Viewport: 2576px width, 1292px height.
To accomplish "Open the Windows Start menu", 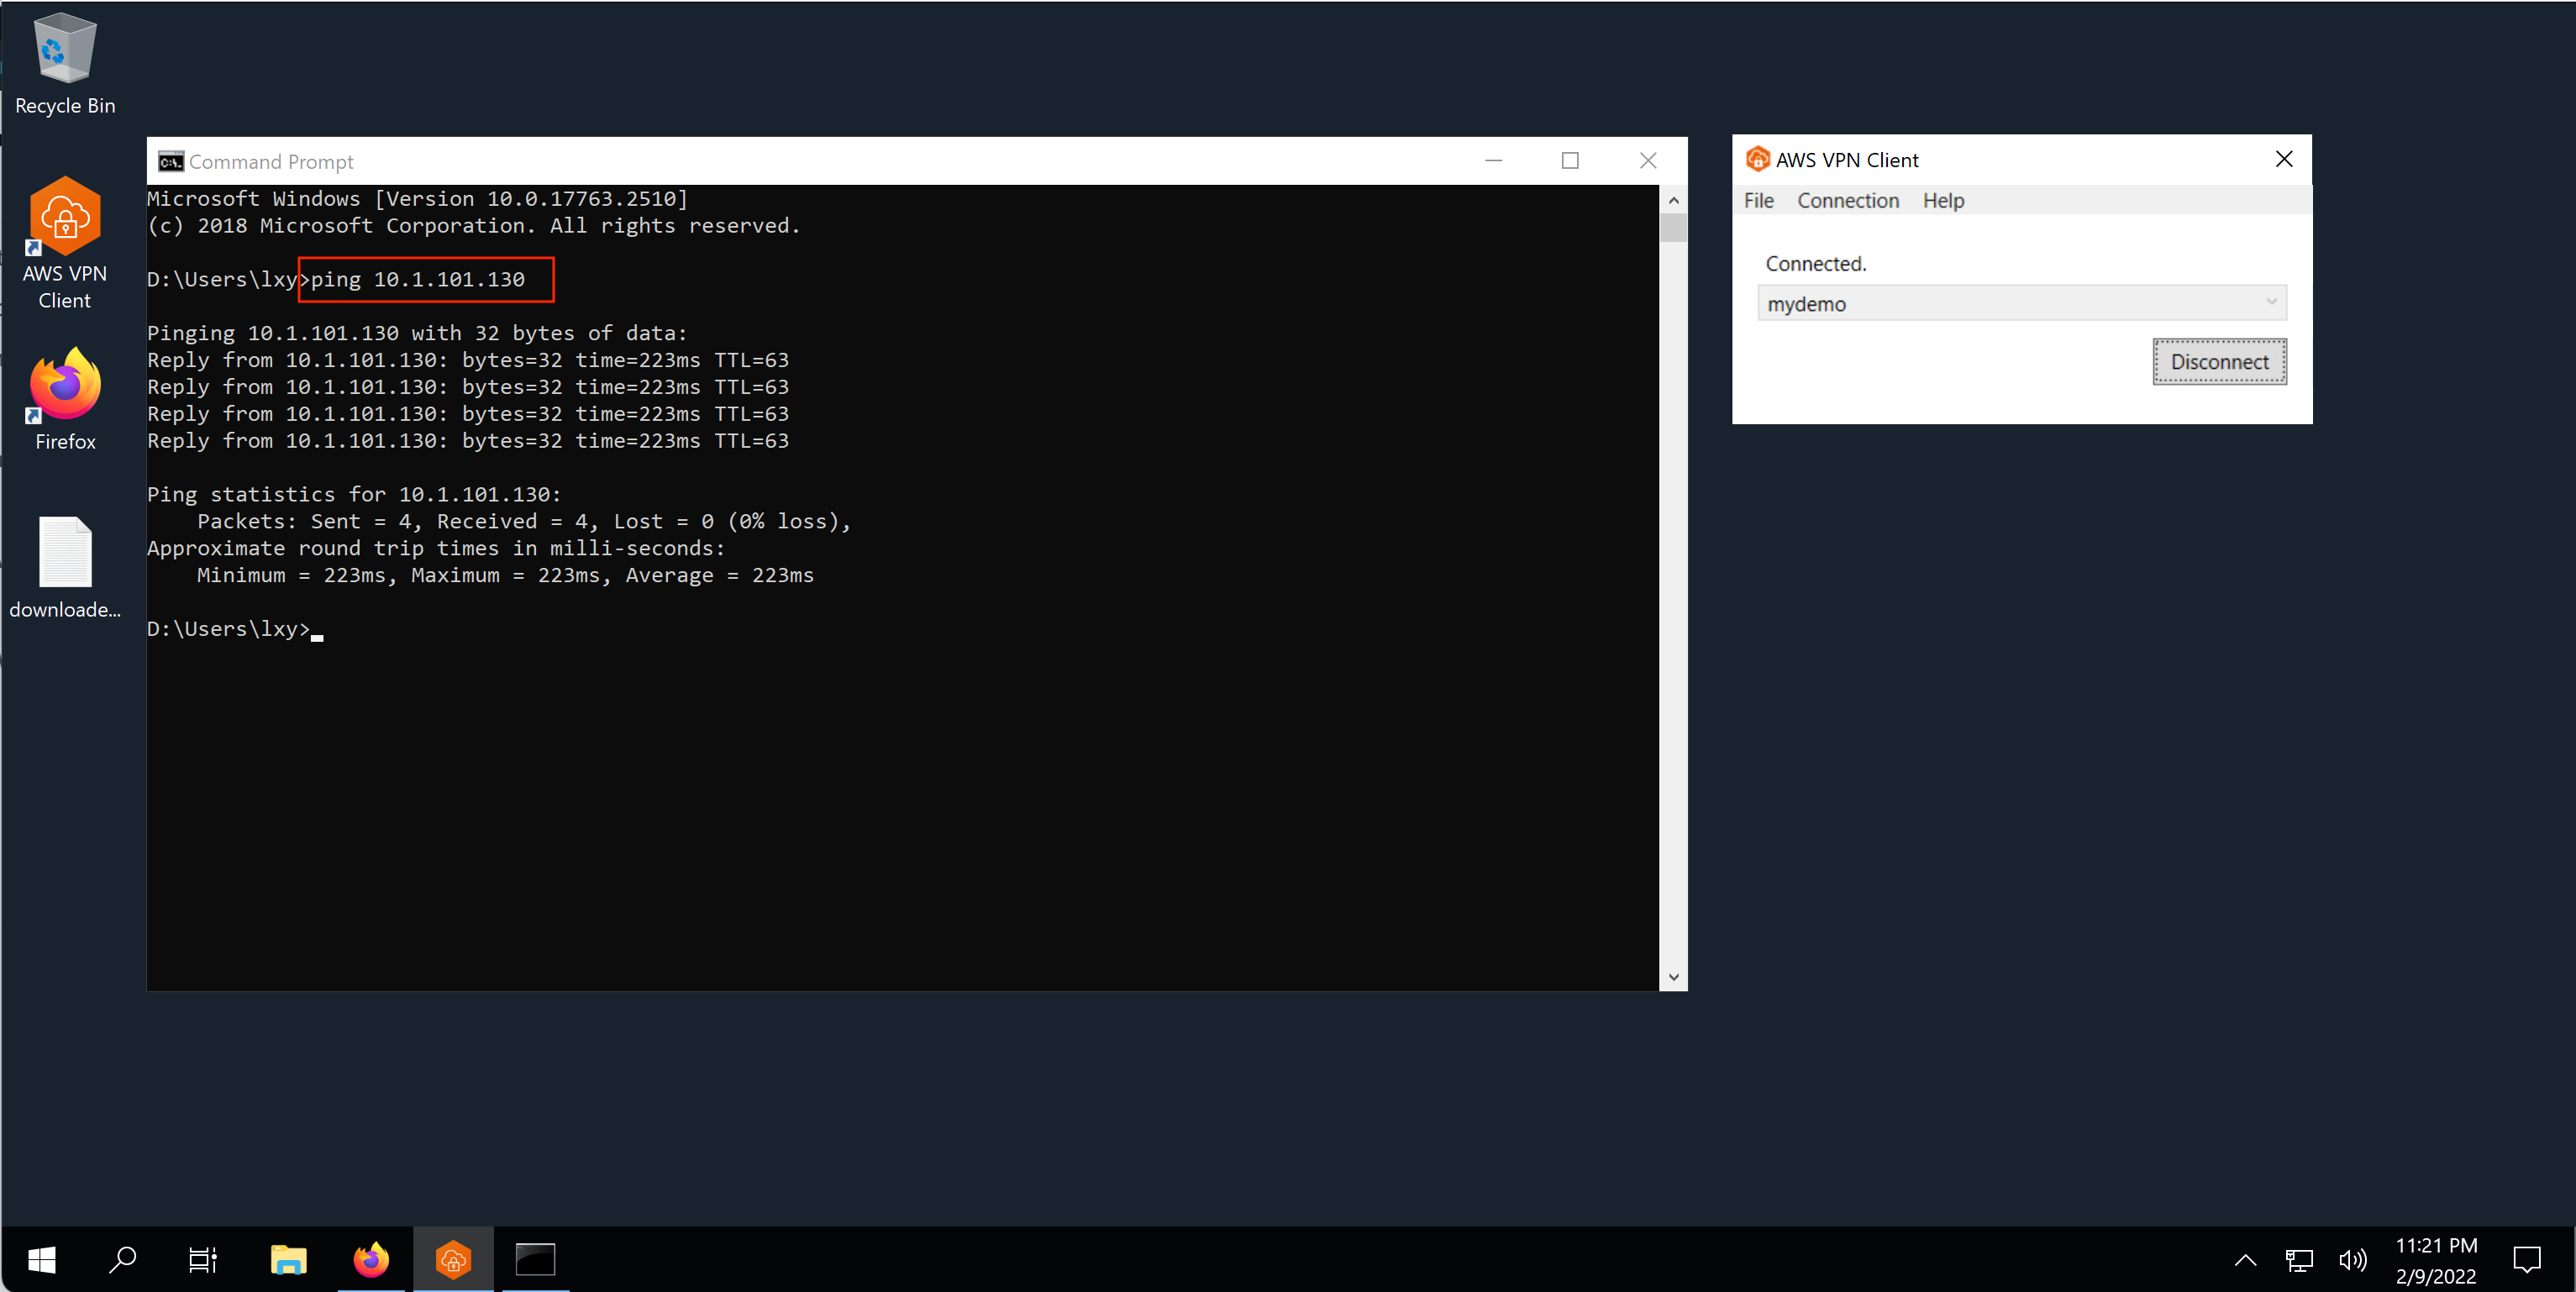I will click(41, 1259).
